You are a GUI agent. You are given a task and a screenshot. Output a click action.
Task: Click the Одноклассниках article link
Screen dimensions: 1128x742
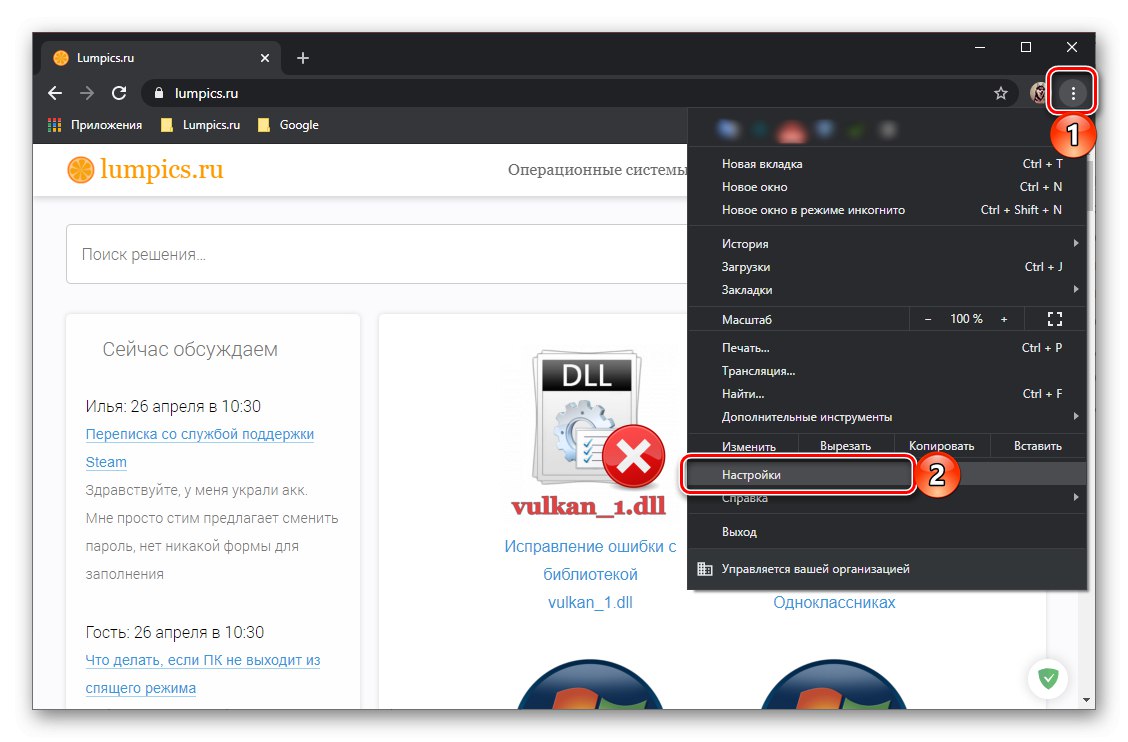834,603
